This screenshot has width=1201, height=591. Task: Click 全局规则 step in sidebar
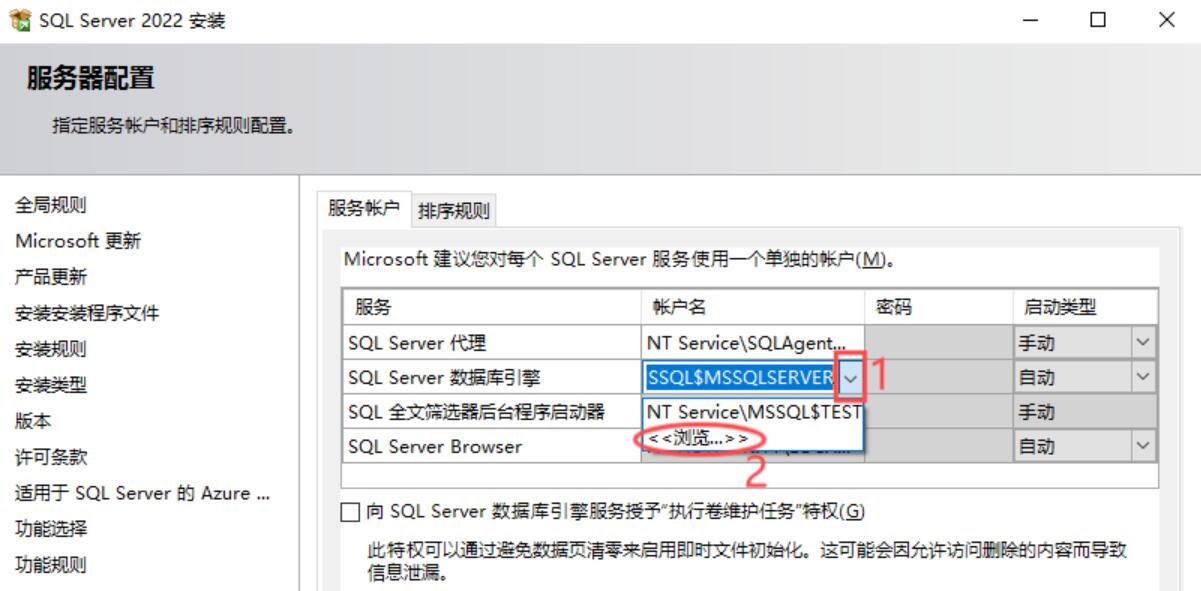click(x=51, y=205)
